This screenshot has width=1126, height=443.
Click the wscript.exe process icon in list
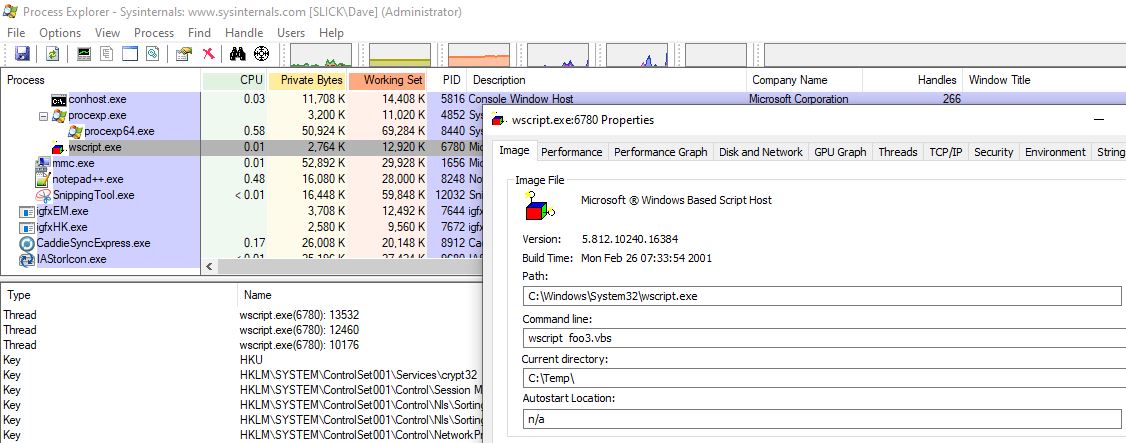click(59, 148)
